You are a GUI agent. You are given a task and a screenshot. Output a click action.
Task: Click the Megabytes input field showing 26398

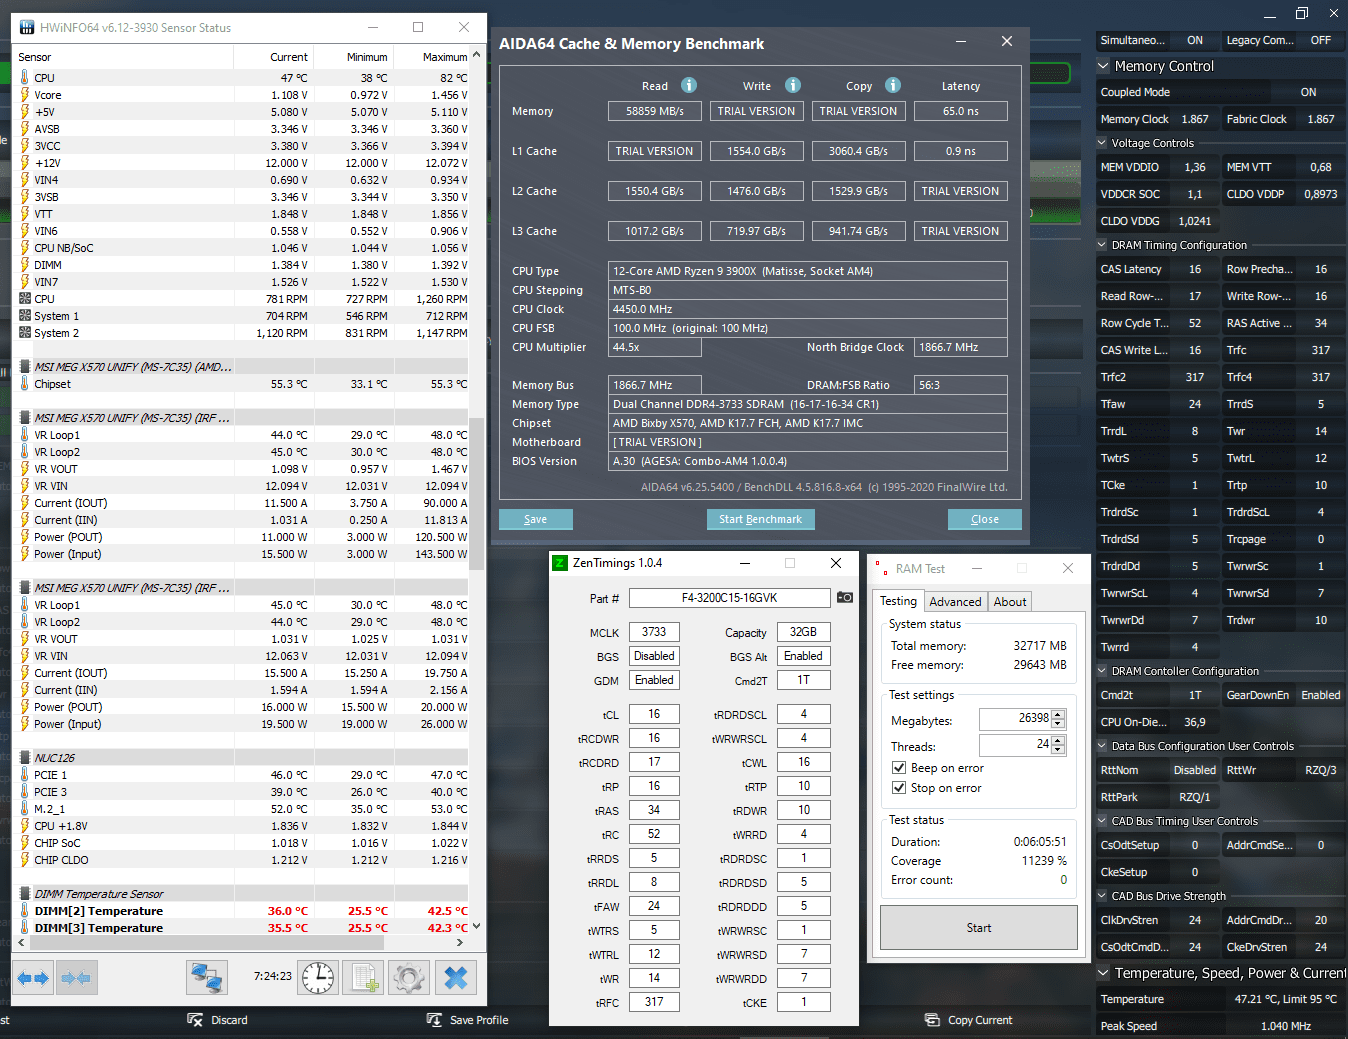pyautogui.click(x=1016, y=719)
